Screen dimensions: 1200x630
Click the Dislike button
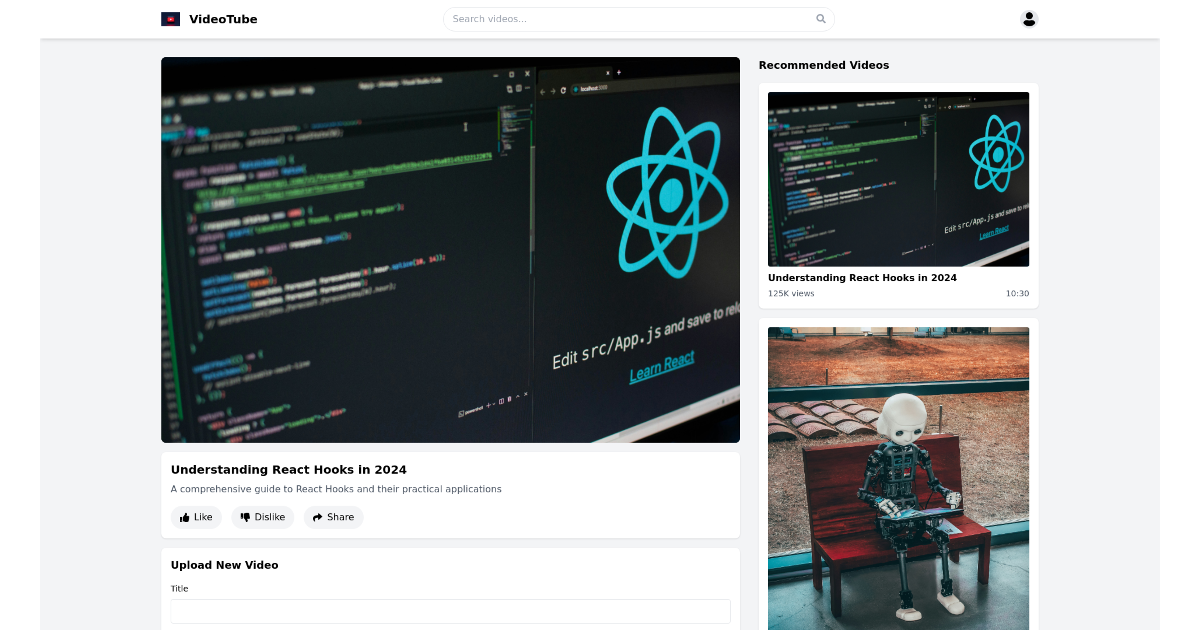point(262,517)
